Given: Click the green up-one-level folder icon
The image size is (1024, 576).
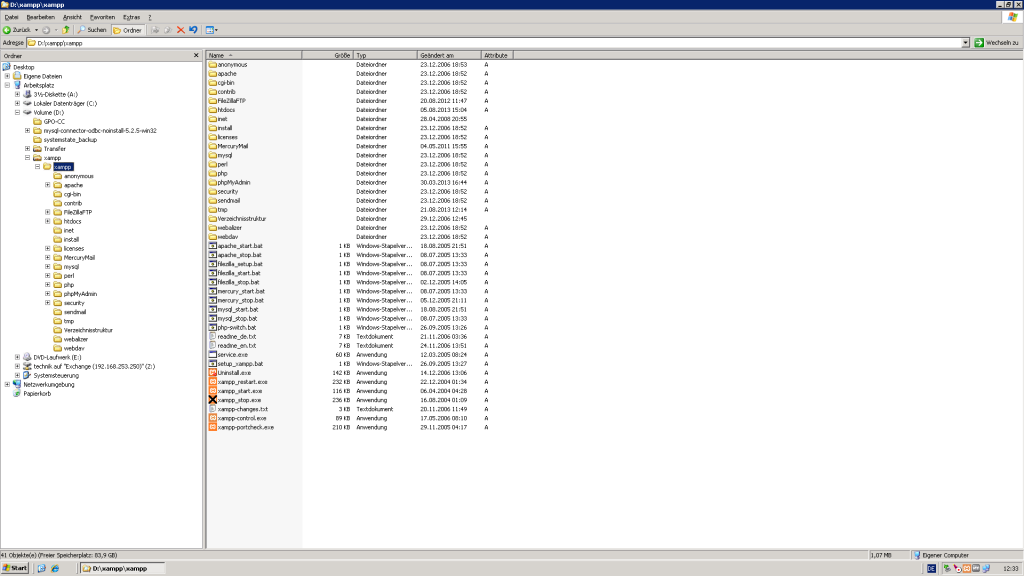Looking at the screenshot, I should click(66, 30).
